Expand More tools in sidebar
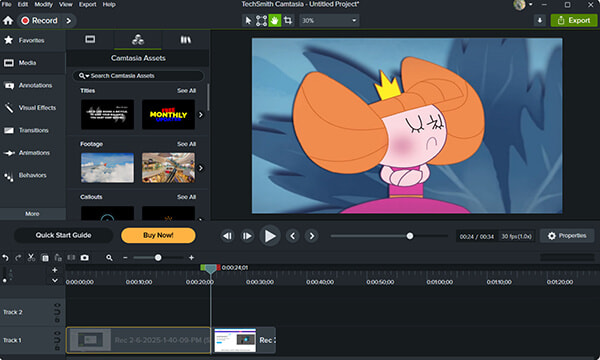Viewport: 600px width, 360px height. (x=33, y=213)
